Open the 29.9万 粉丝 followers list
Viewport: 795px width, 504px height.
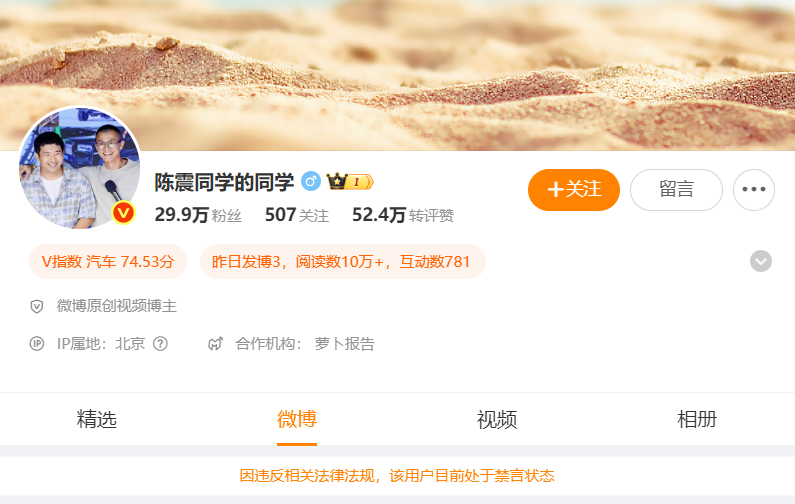198,215
